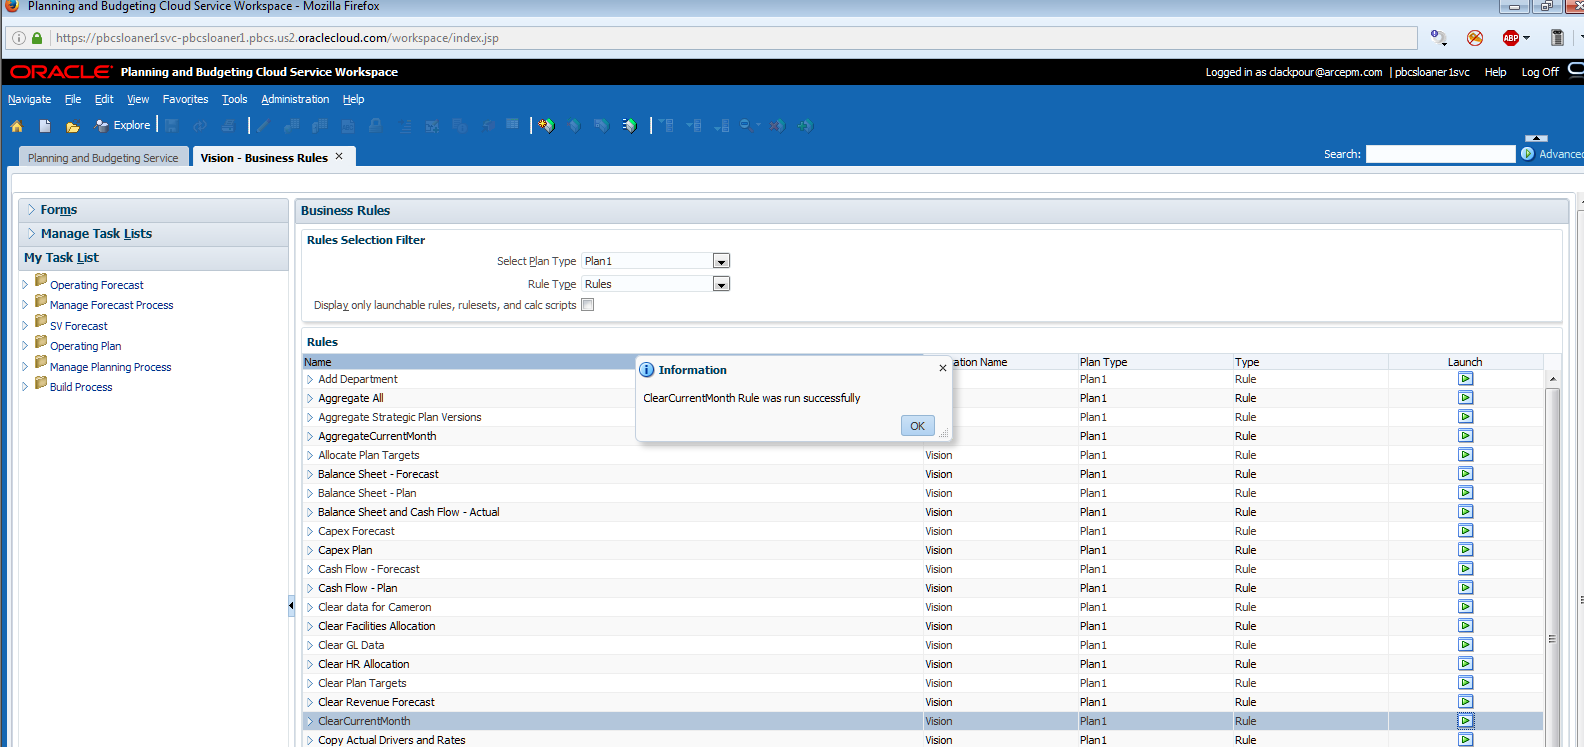Click the toolbar cube icon with yellow star
The height and width of the screenshot is (747, 1584).
click(546, 125)
